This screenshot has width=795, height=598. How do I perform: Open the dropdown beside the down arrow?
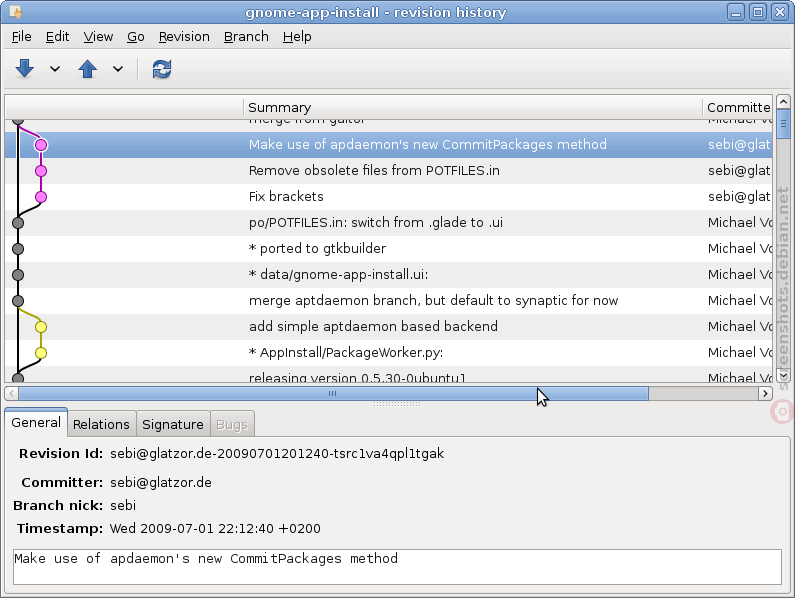tap(55, 68)
